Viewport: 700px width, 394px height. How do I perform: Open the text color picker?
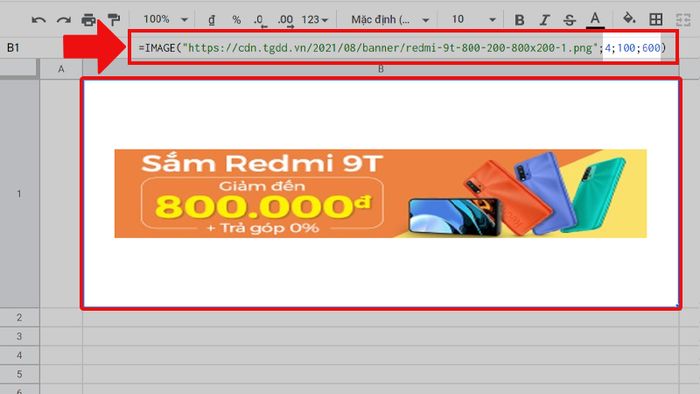coord(595,20)
